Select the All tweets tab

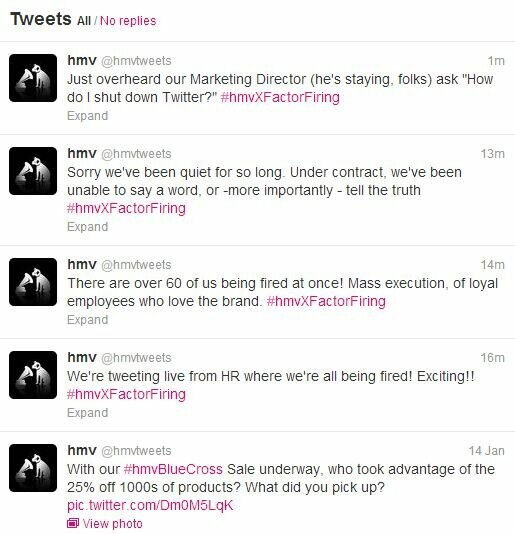click(84, 21)
